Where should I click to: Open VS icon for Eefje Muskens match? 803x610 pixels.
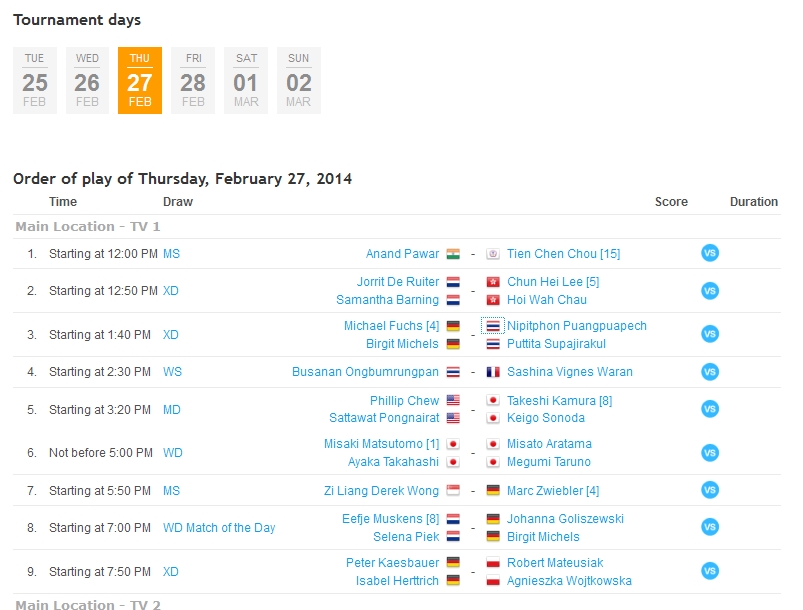pyautogui.click(x=710, y=527)
